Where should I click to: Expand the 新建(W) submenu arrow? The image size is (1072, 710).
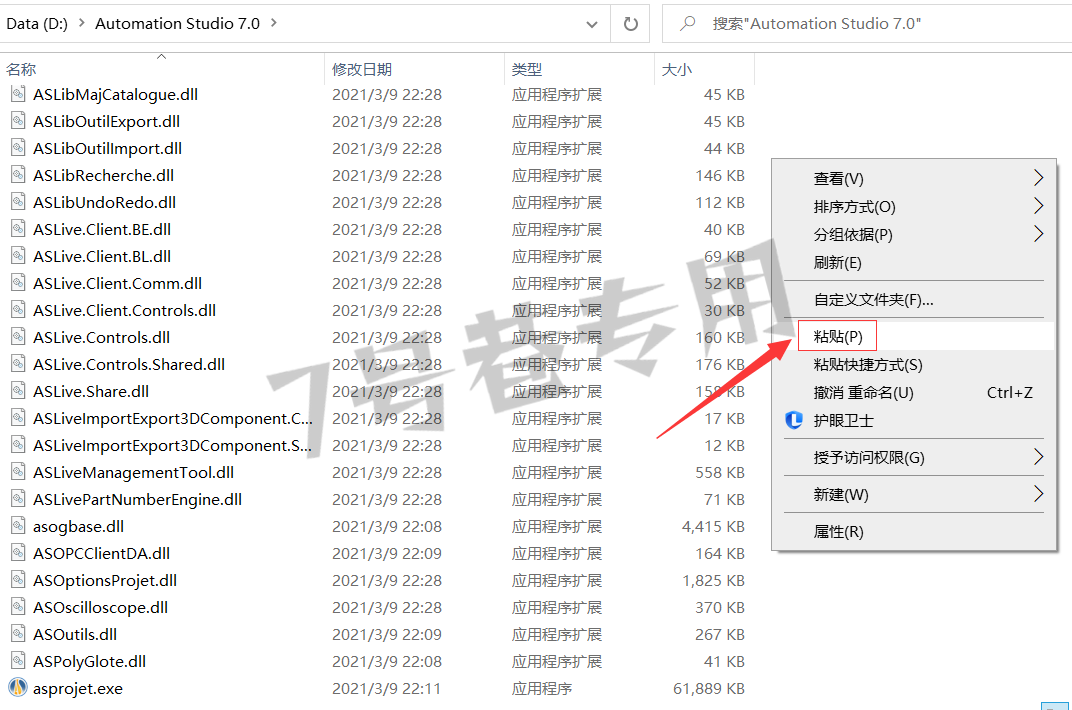[1038, 493]
